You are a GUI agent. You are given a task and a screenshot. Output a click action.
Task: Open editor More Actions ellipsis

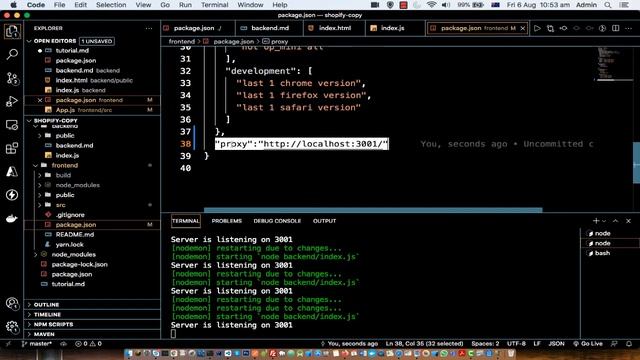click(x=629, y=28)
